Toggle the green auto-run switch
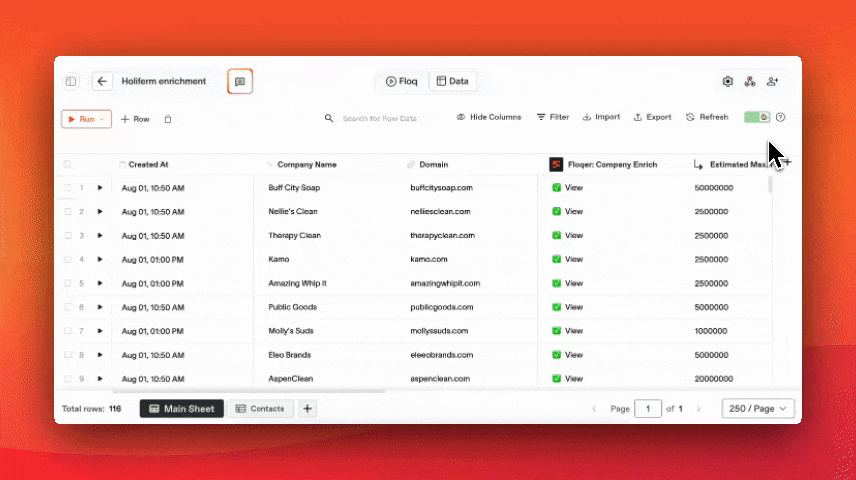The image size is (856, 480). point(757,117)
